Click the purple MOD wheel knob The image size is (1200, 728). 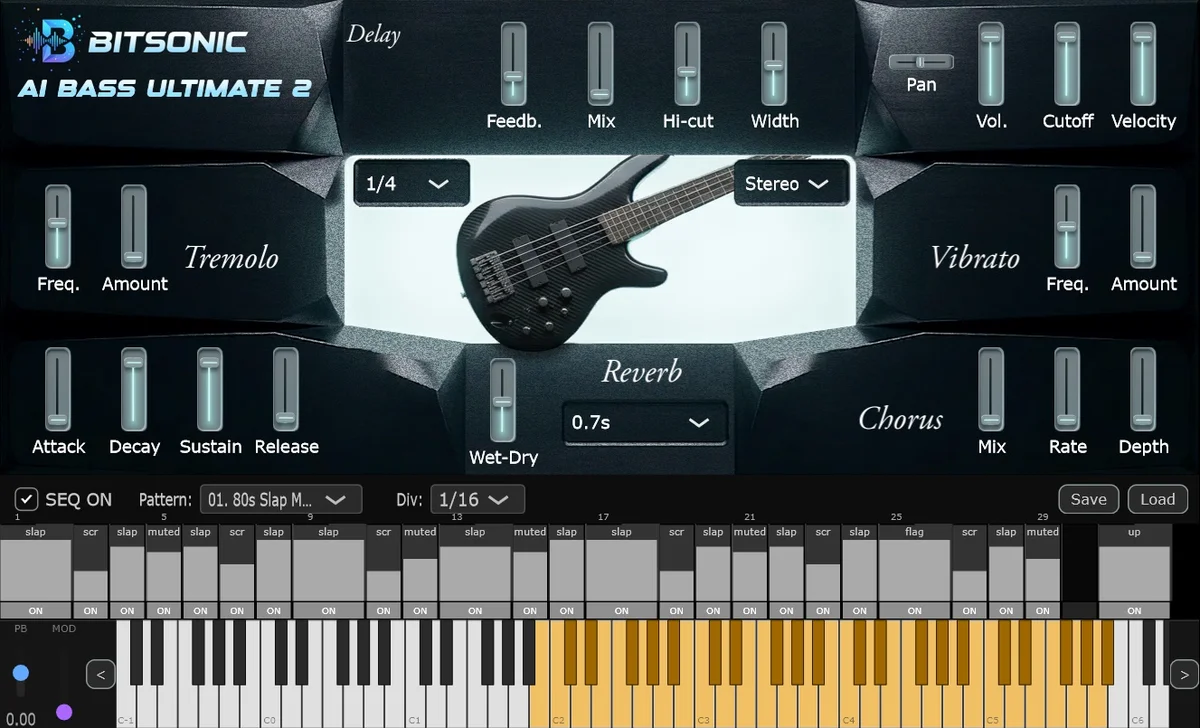[64, 712]
